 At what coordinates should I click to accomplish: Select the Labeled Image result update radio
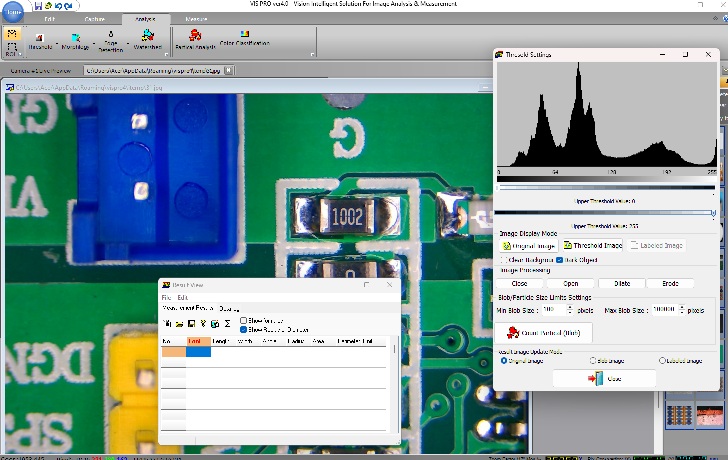tap(663, 360)
